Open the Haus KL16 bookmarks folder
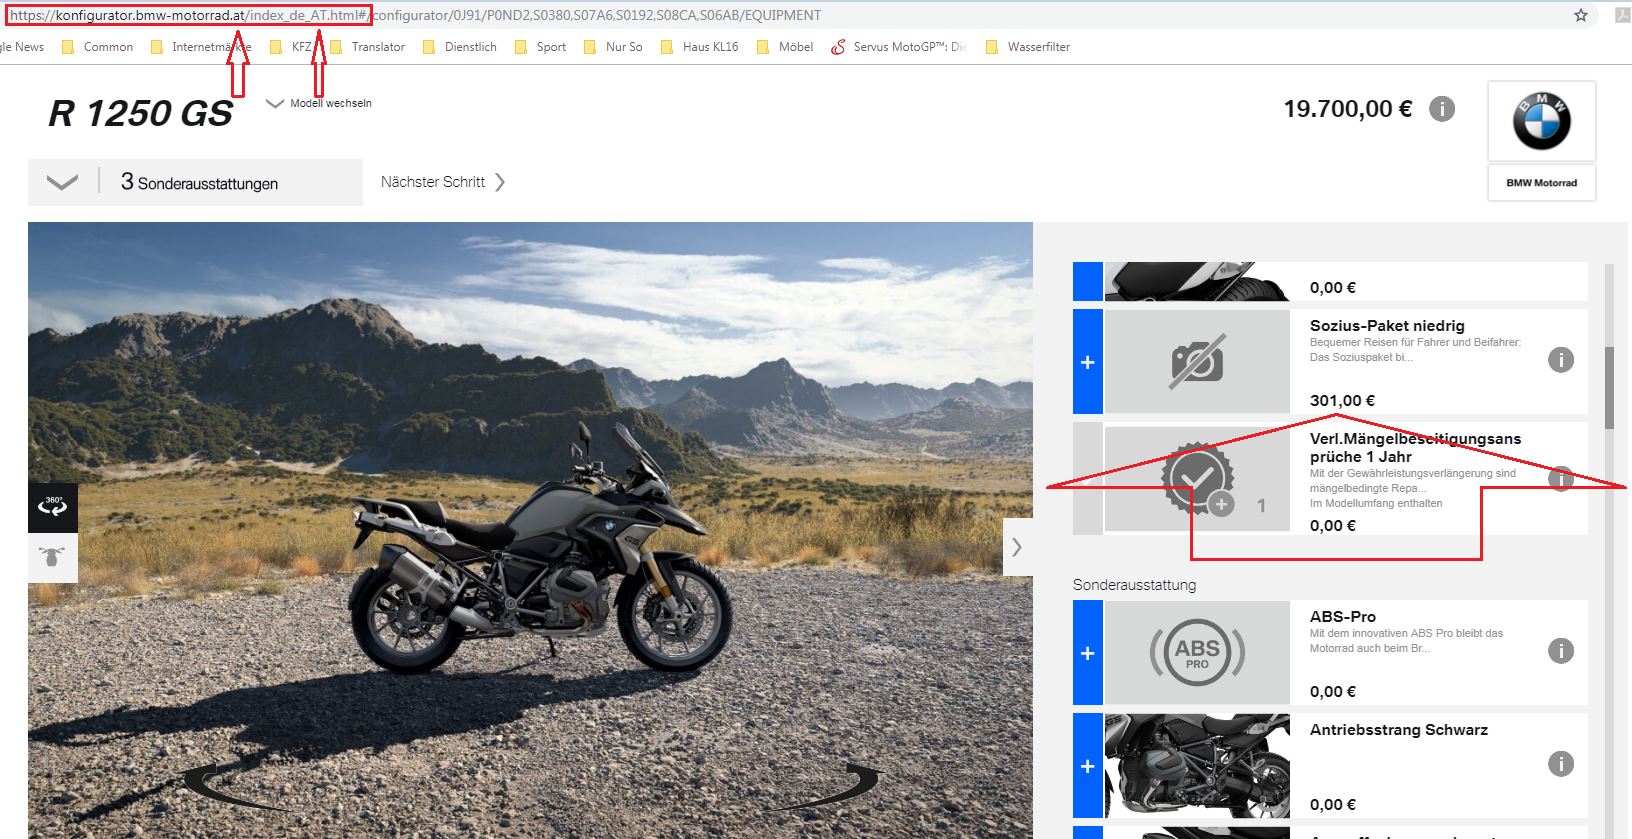 click(700, 47)
